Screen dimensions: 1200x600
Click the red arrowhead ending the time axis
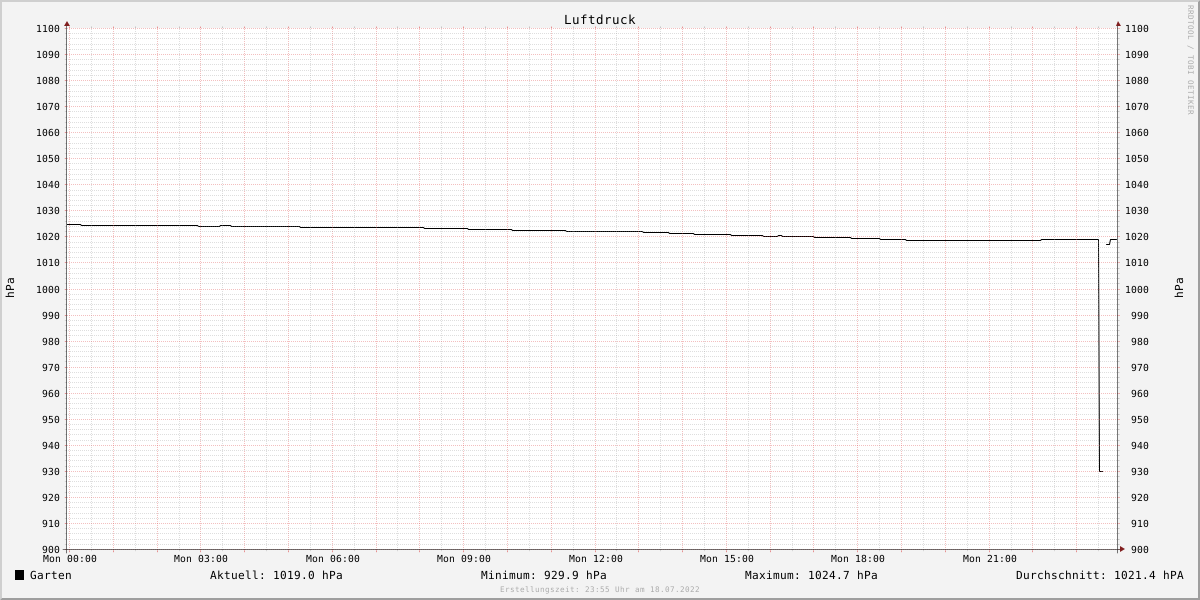pos(1122,549)
